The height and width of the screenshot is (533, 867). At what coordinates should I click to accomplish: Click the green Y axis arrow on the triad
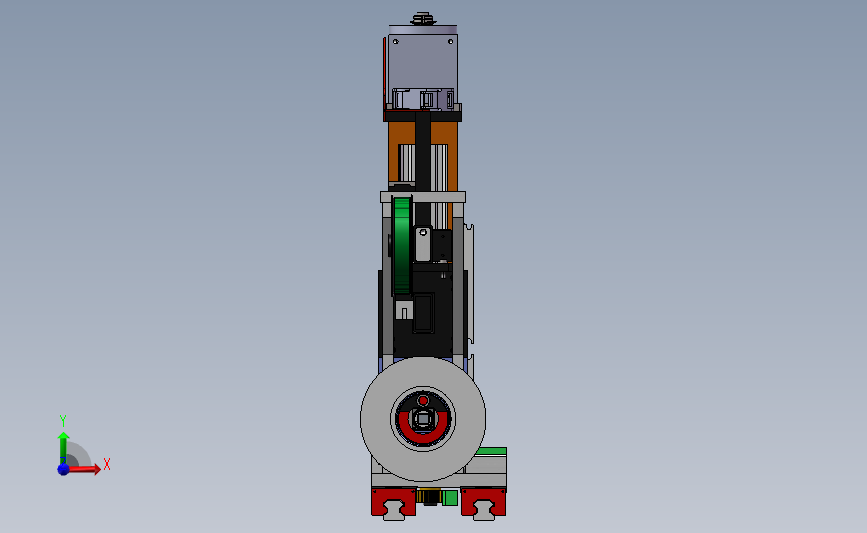point(64,448)
